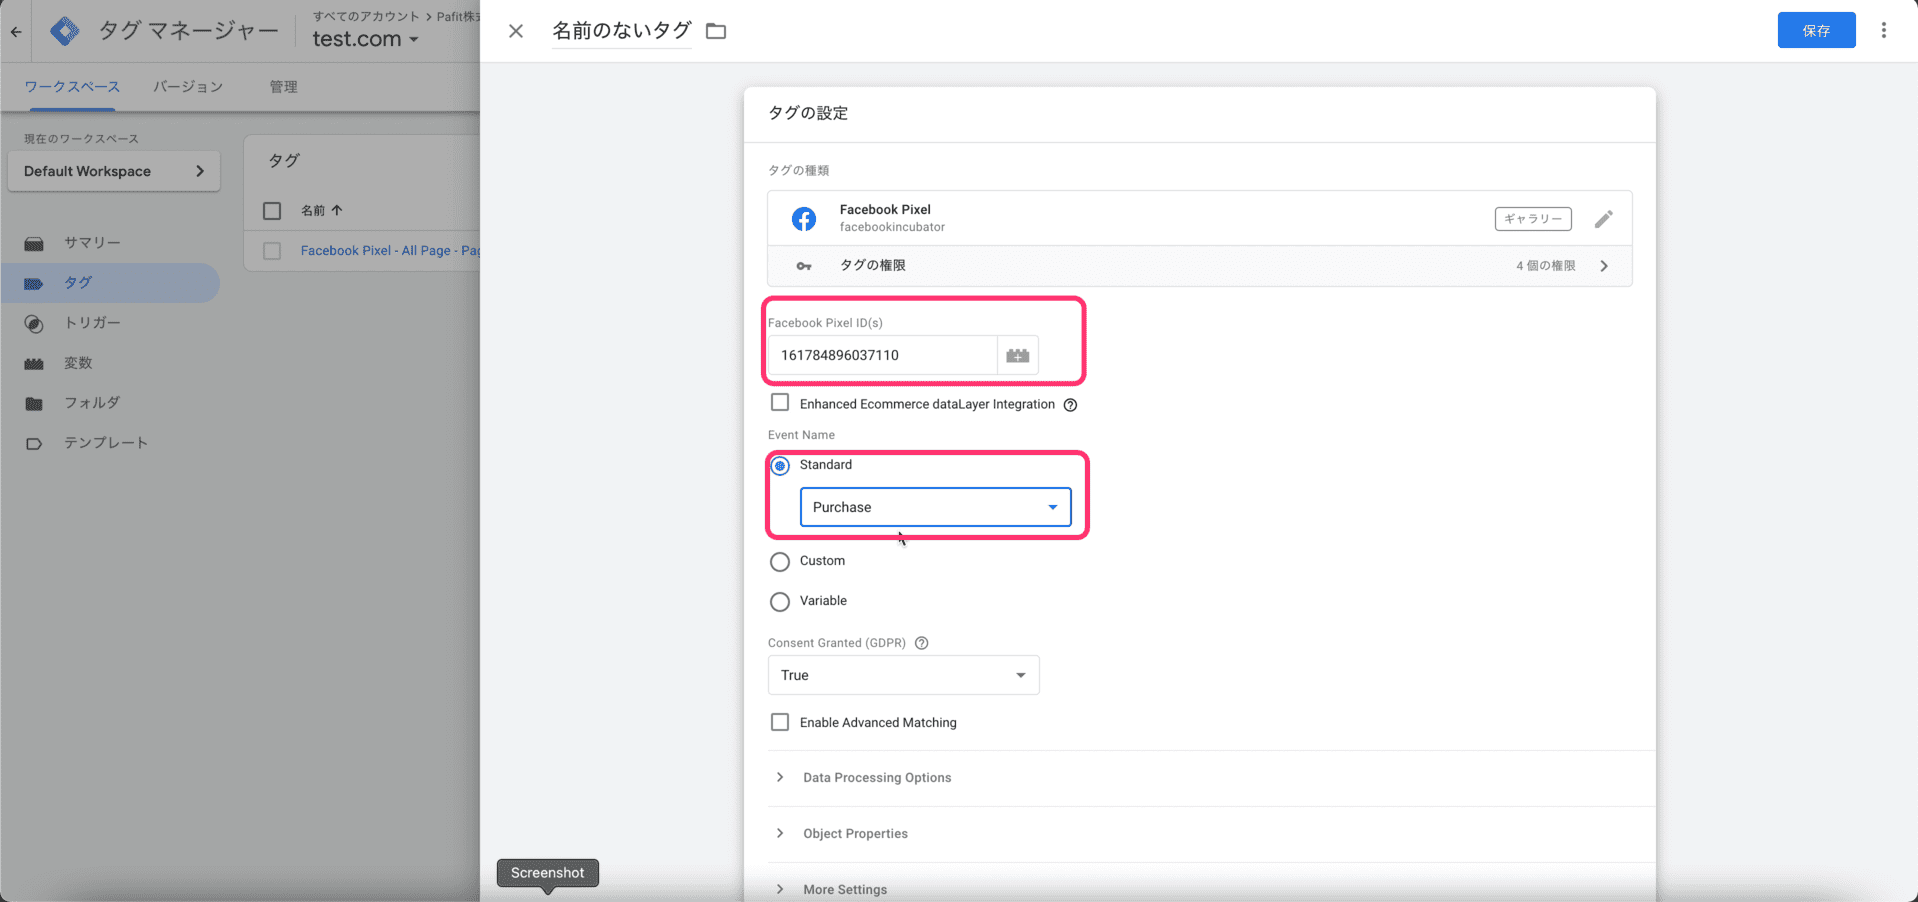The height and width of the screenshot is (902, 1918).
Task: Enable Enhanced Ecommerce dataLayer Integration checkbox
Action: pos(780,403)
